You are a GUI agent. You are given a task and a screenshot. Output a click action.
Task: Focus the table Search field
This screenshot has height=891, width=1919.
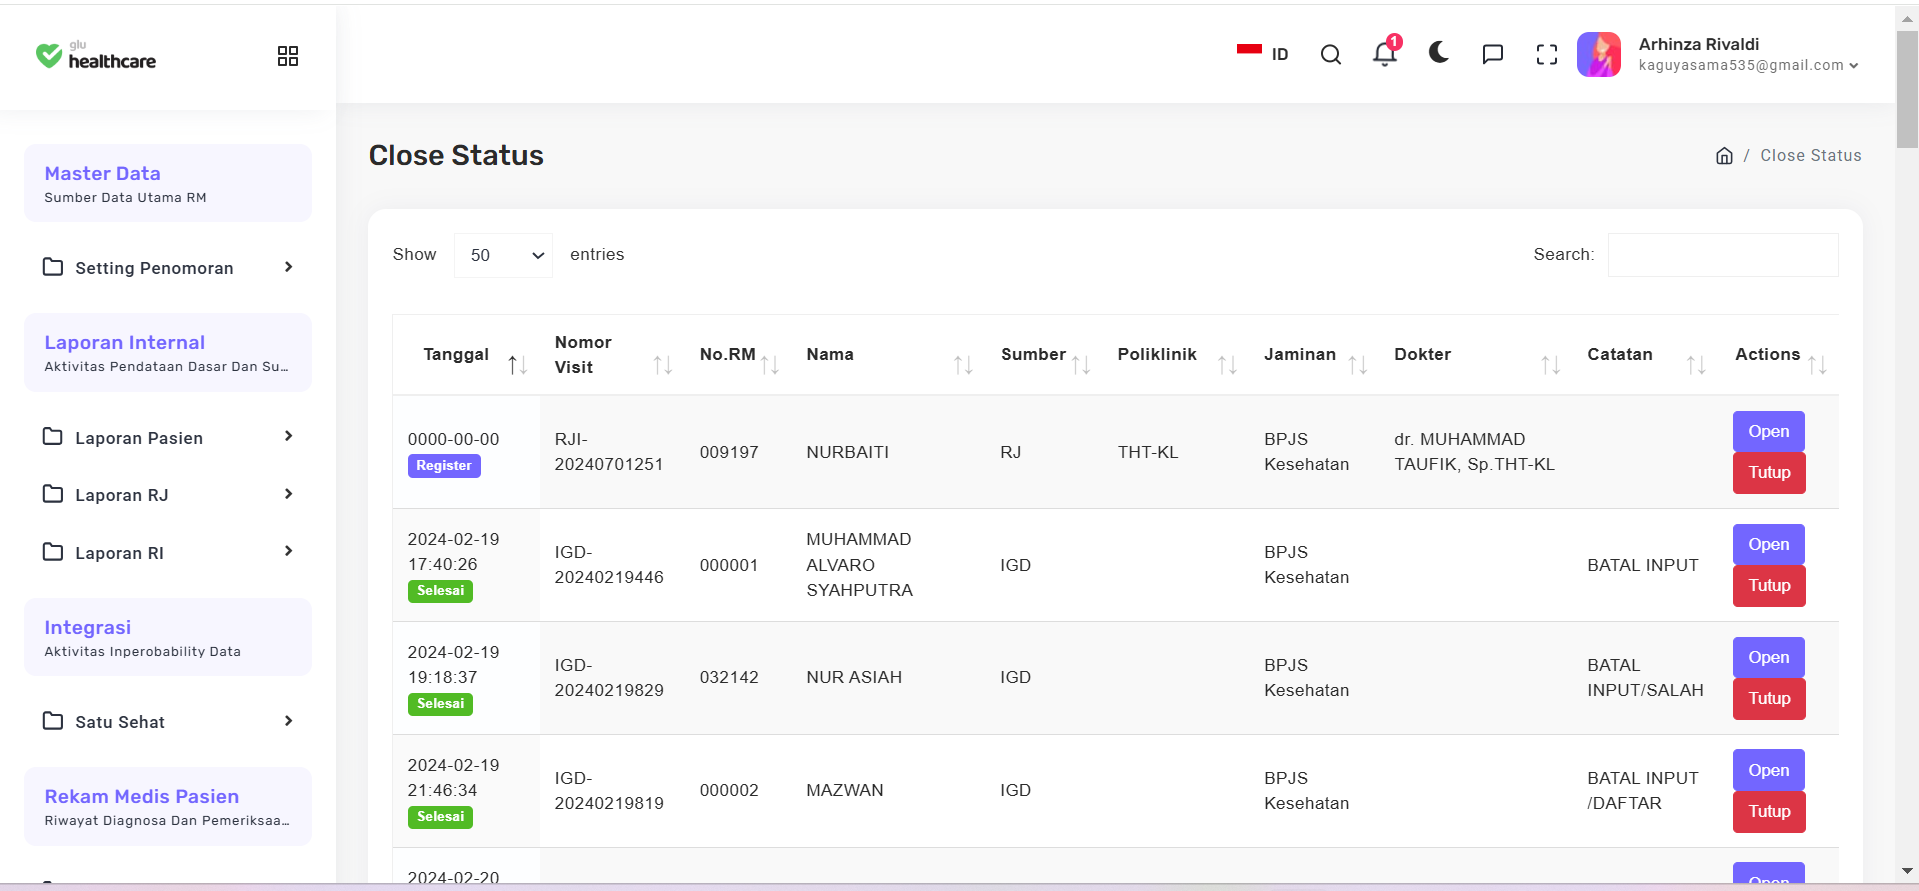[x=1723, y=255]
